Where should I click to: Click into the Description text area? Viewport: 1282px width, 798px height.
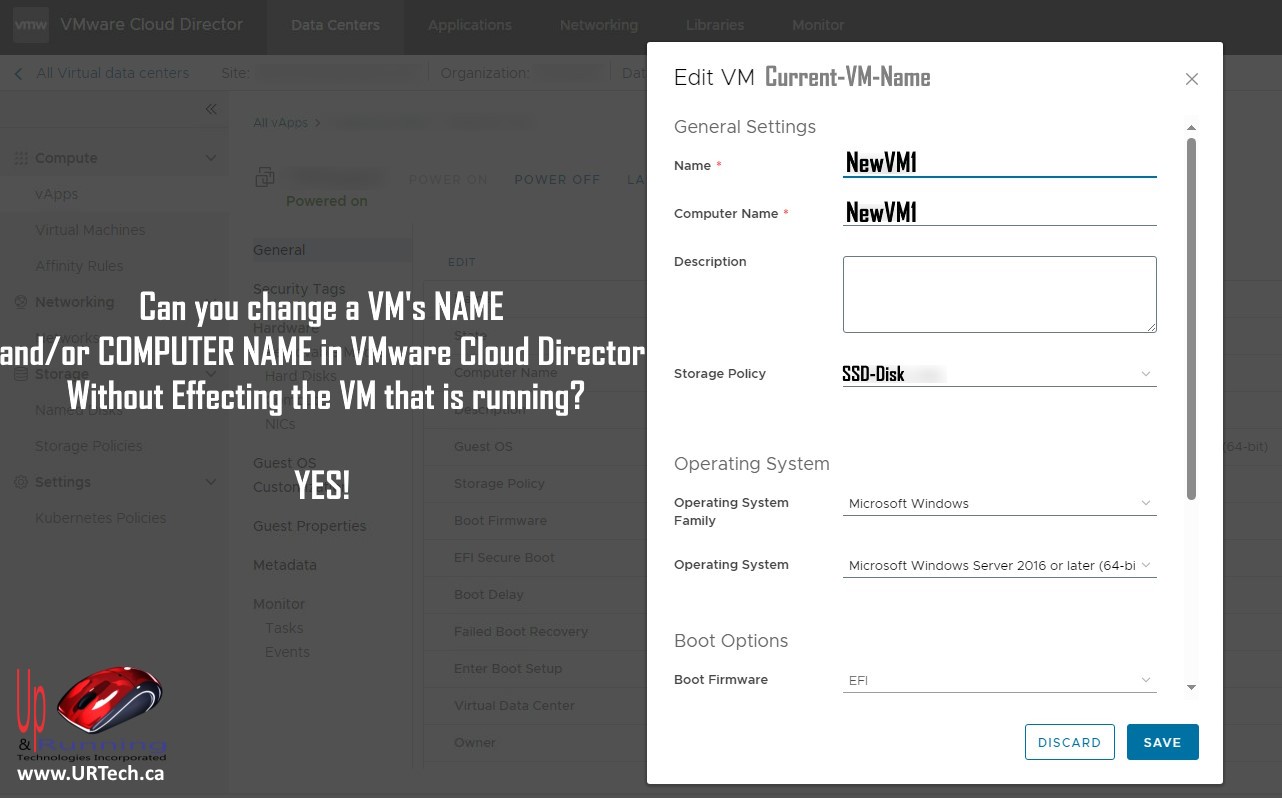coord(999,294)
